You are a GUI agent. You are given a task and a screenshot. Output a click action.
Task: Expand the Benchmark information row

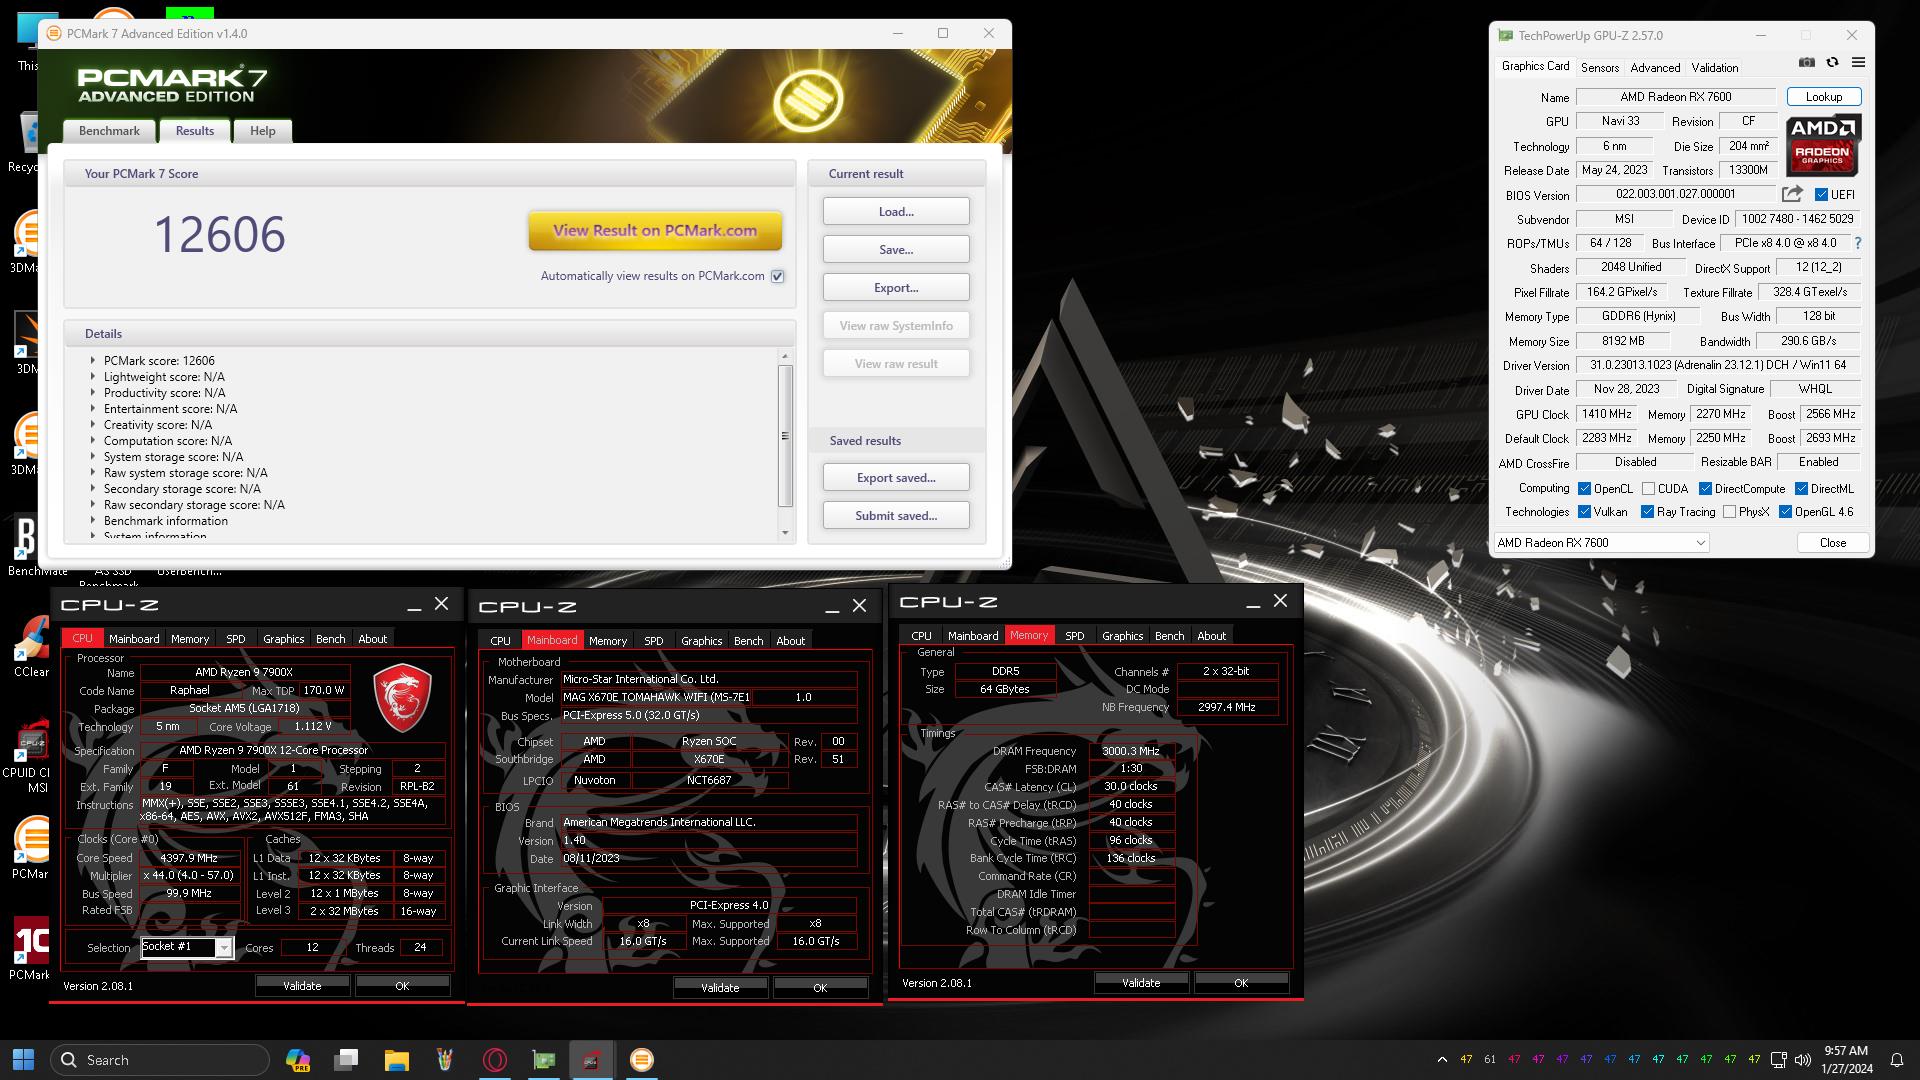[x=93, y=521]
